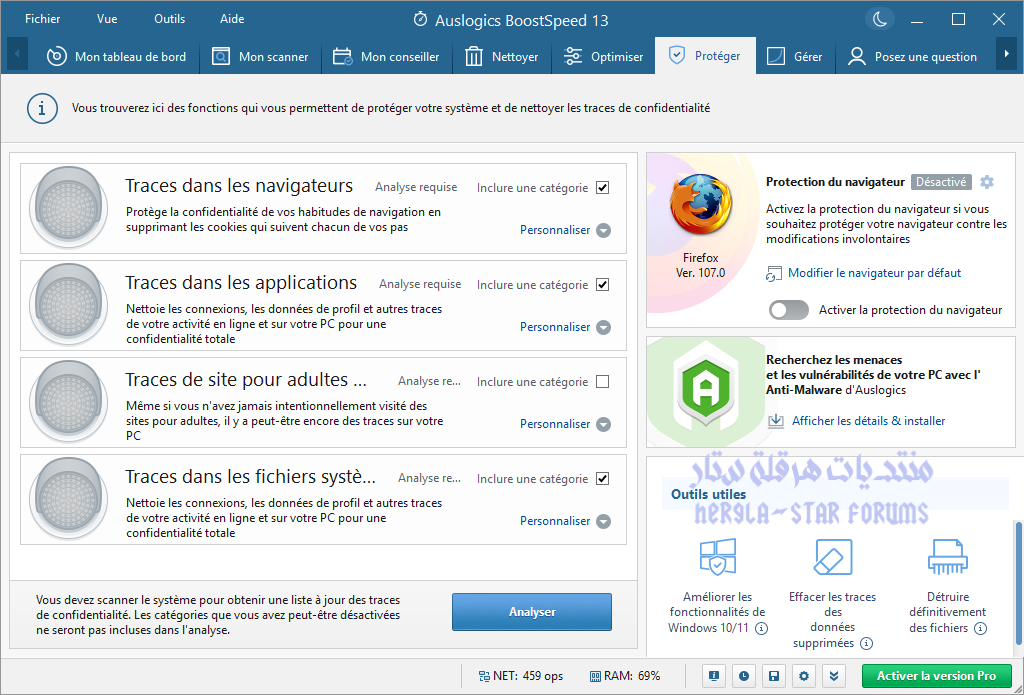Click the RAM: 69% status indicator
The image size is (1024, 695).
coord(624,676)
